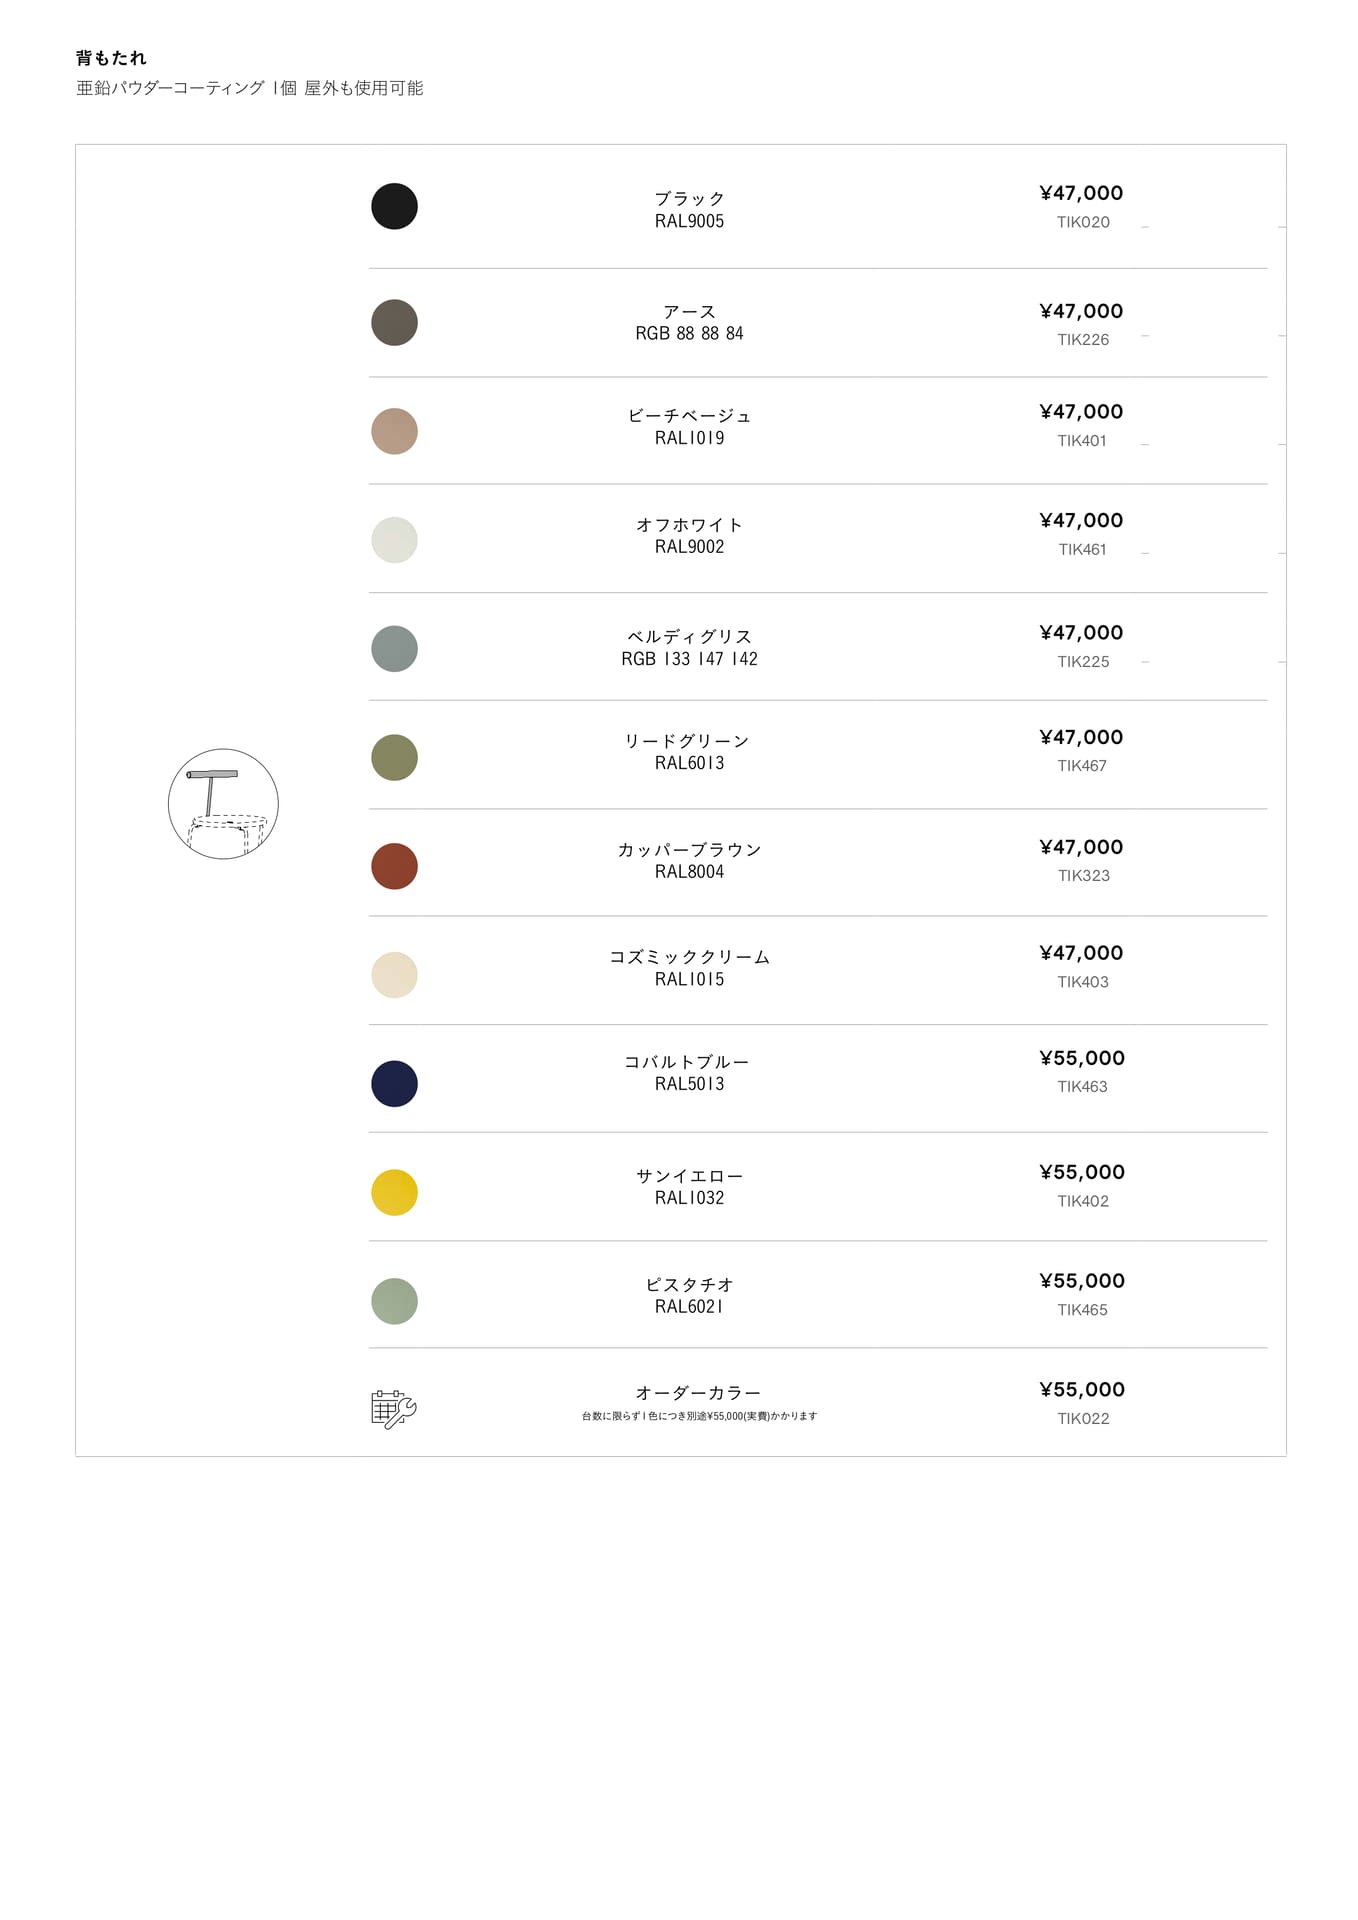Click the custom order color wrench icon
1358x1920 pixels.
394,1409
